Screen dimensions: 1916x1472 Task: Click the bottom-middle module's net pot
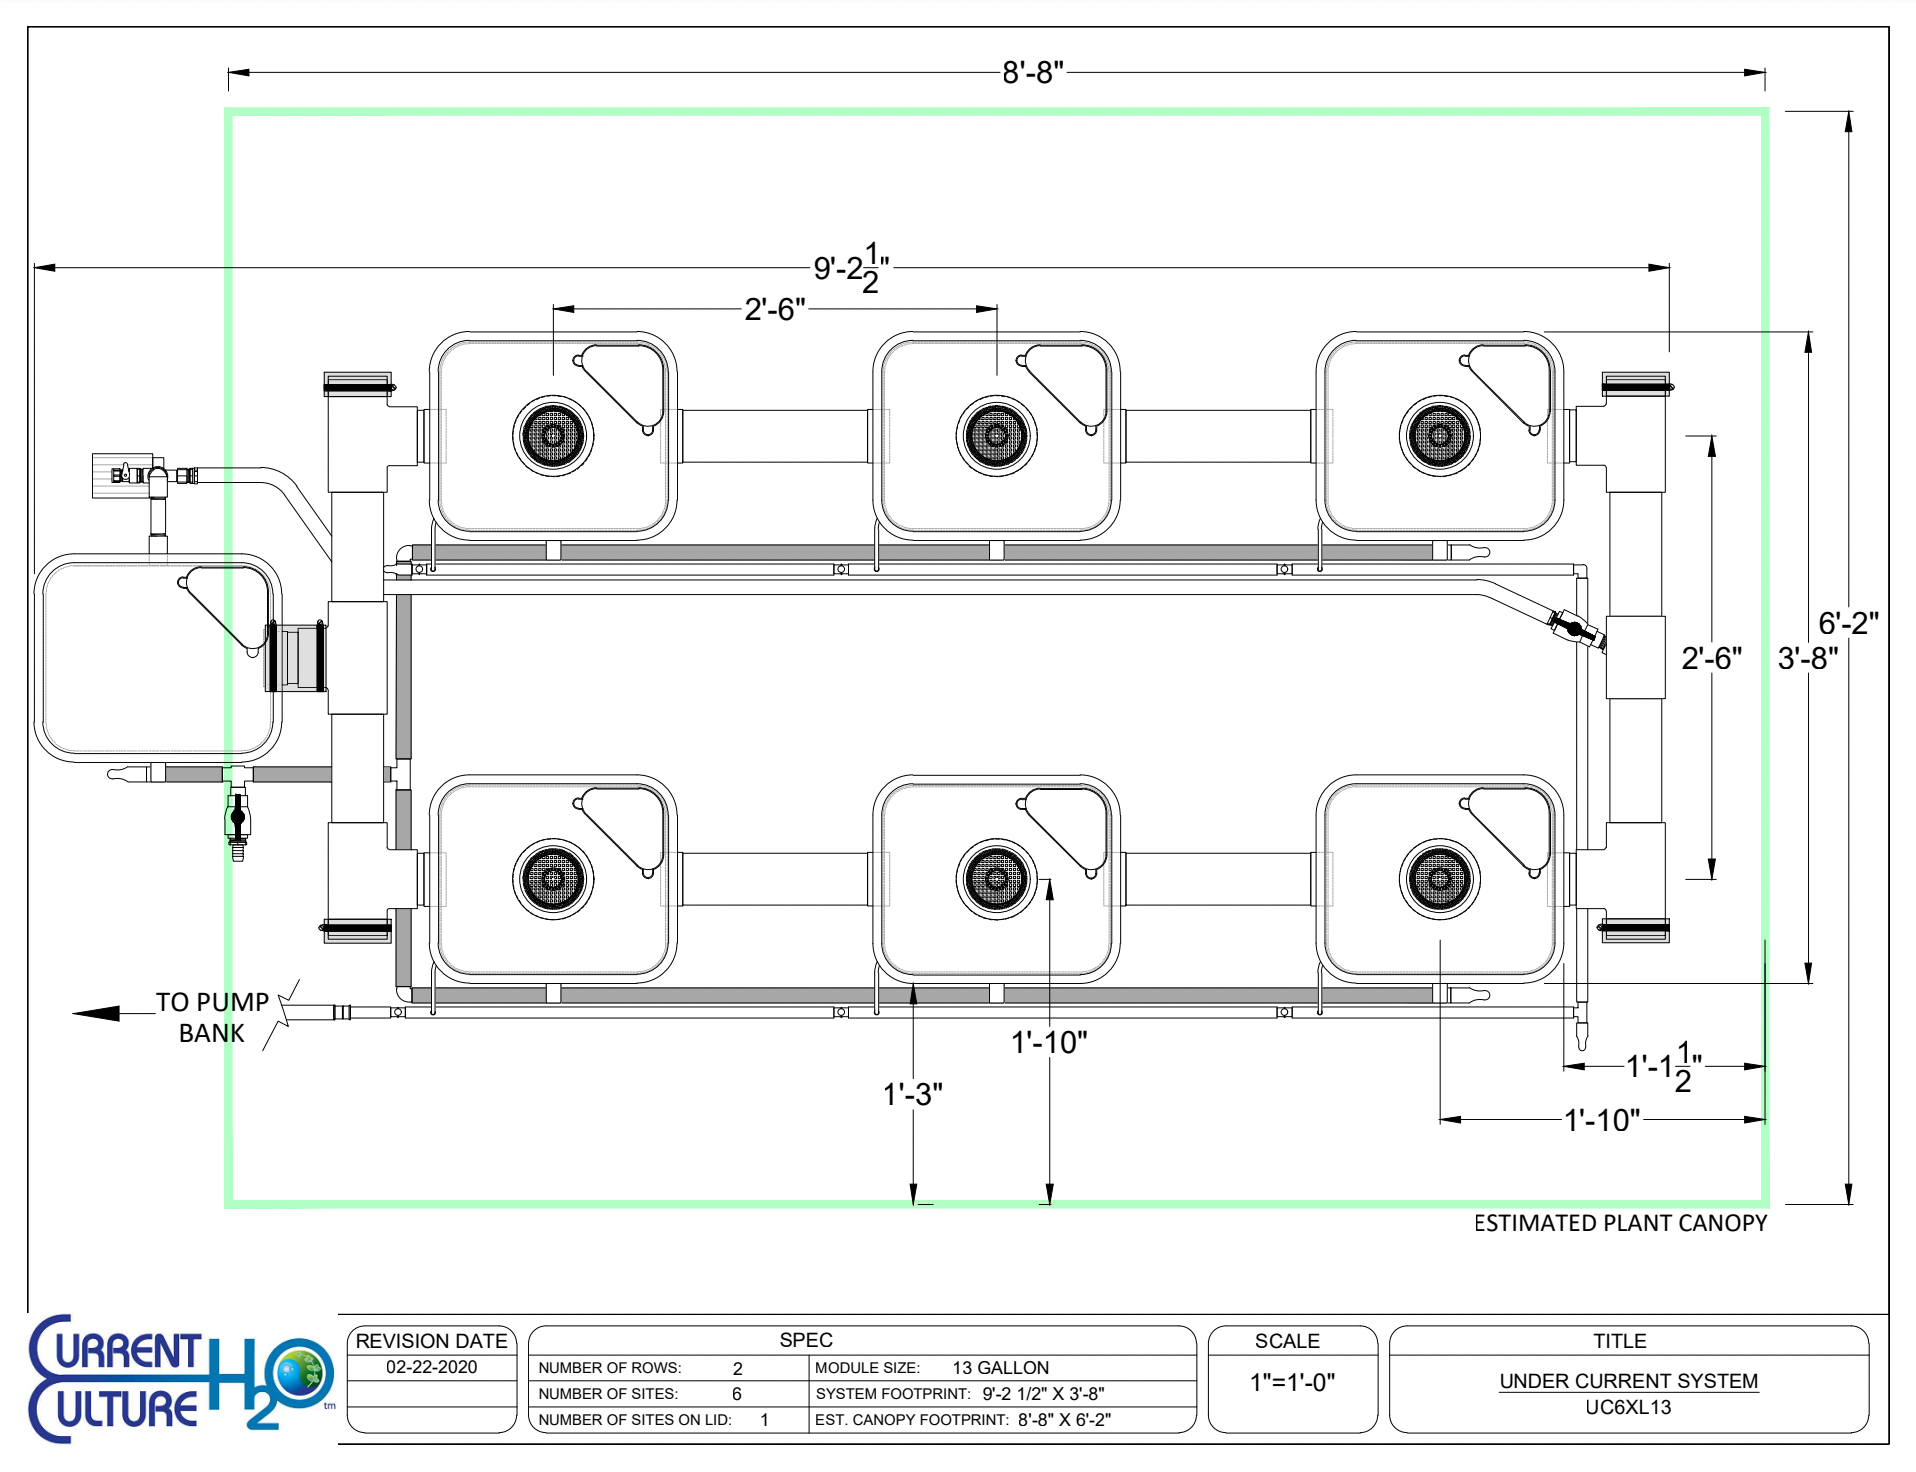pyautogui.click(x=996, y=879)
